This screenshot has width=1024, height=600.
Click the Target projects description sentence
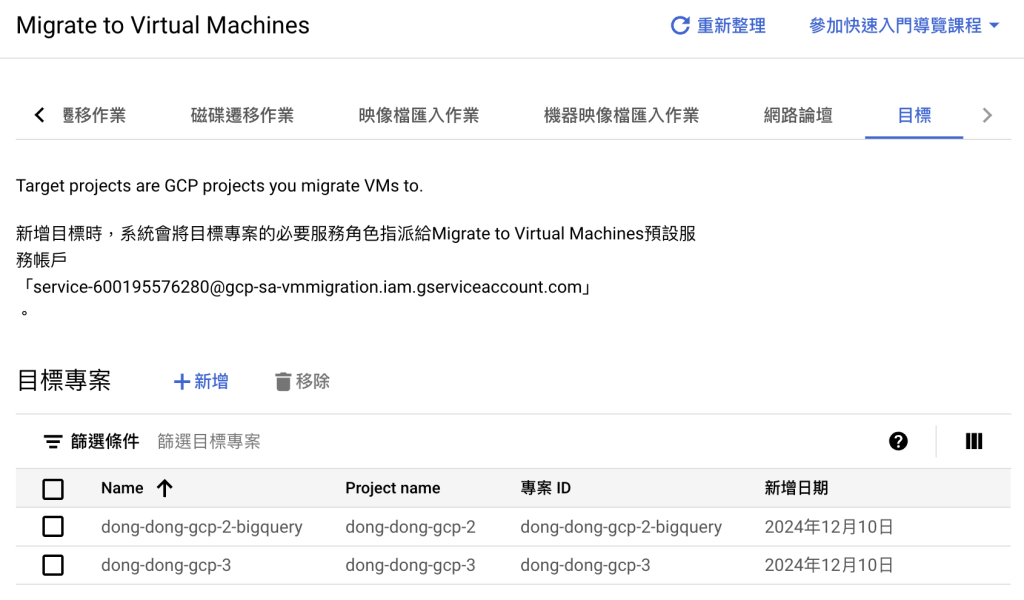click(x=219, y=186)
